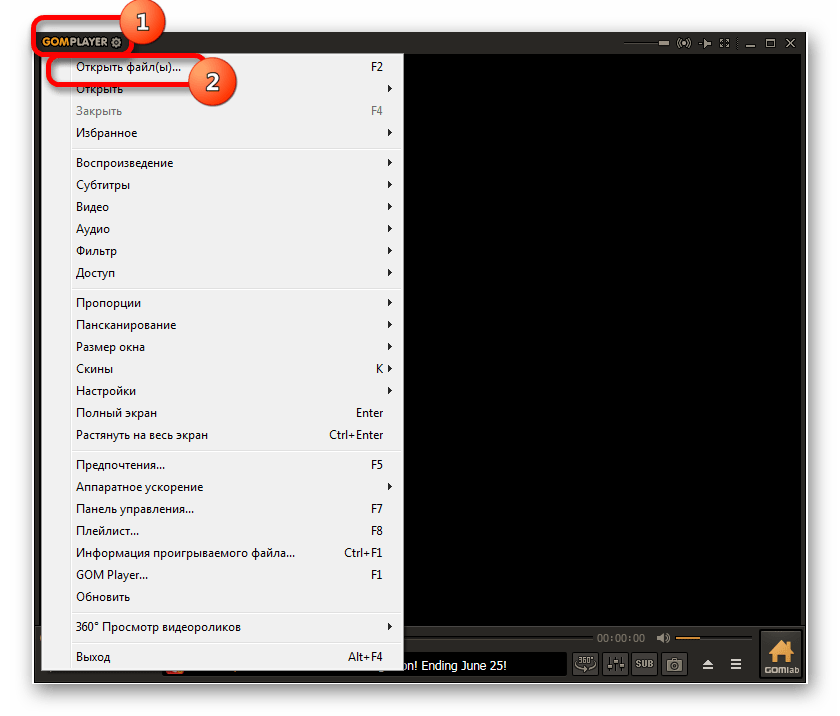Open the playlist list icon
Image resolution: width=840 pixels, height=716 pixels.
[x=736, y=665]
